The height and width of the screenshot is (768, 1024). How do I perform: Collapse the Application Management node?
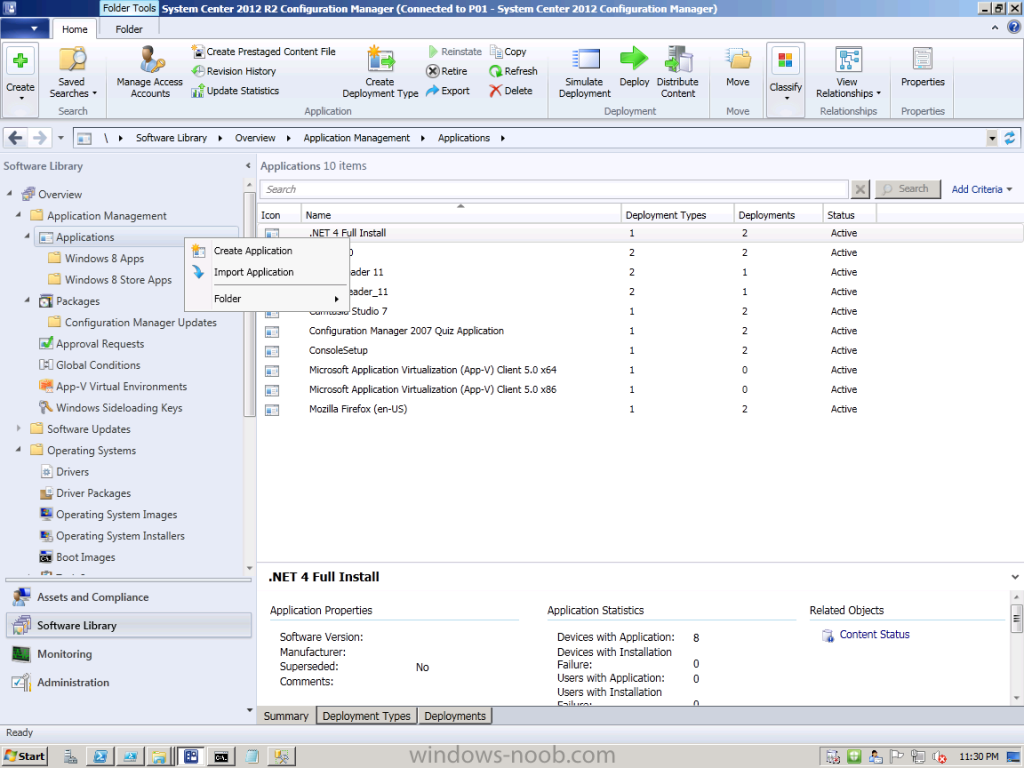pyautogui.click(x=18, y=215)
